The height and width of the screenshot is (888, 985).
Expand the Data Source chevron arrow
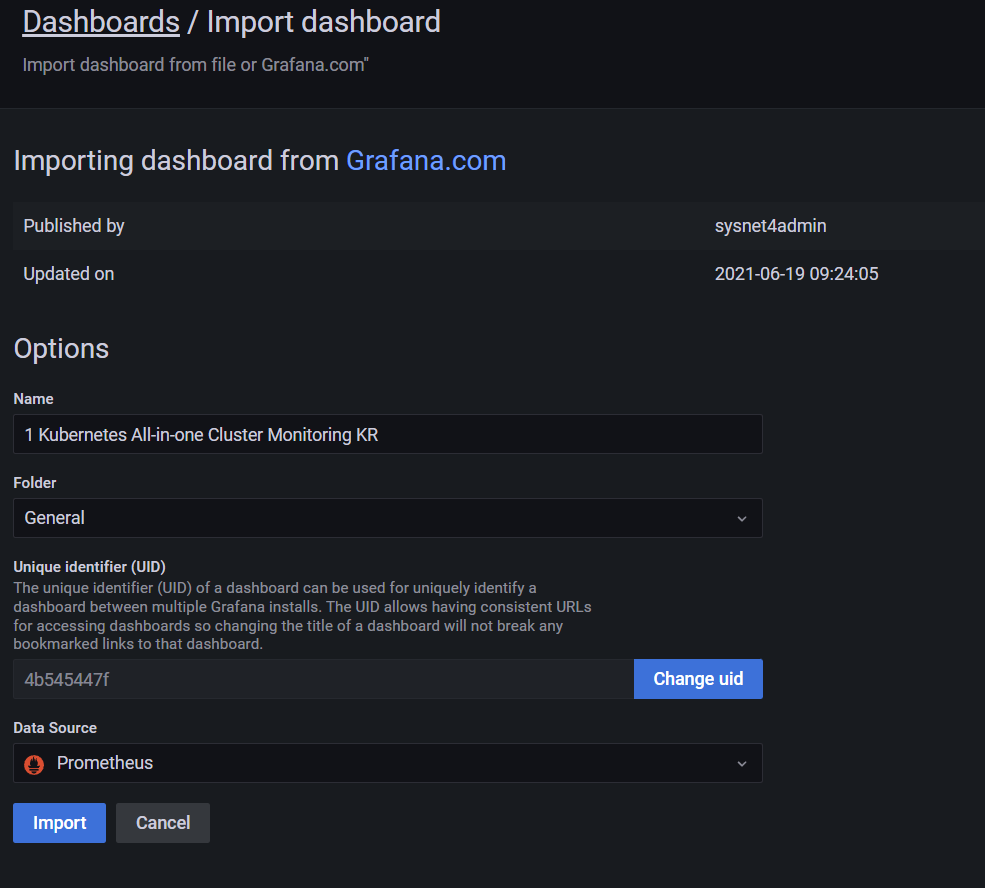(742, 764)
